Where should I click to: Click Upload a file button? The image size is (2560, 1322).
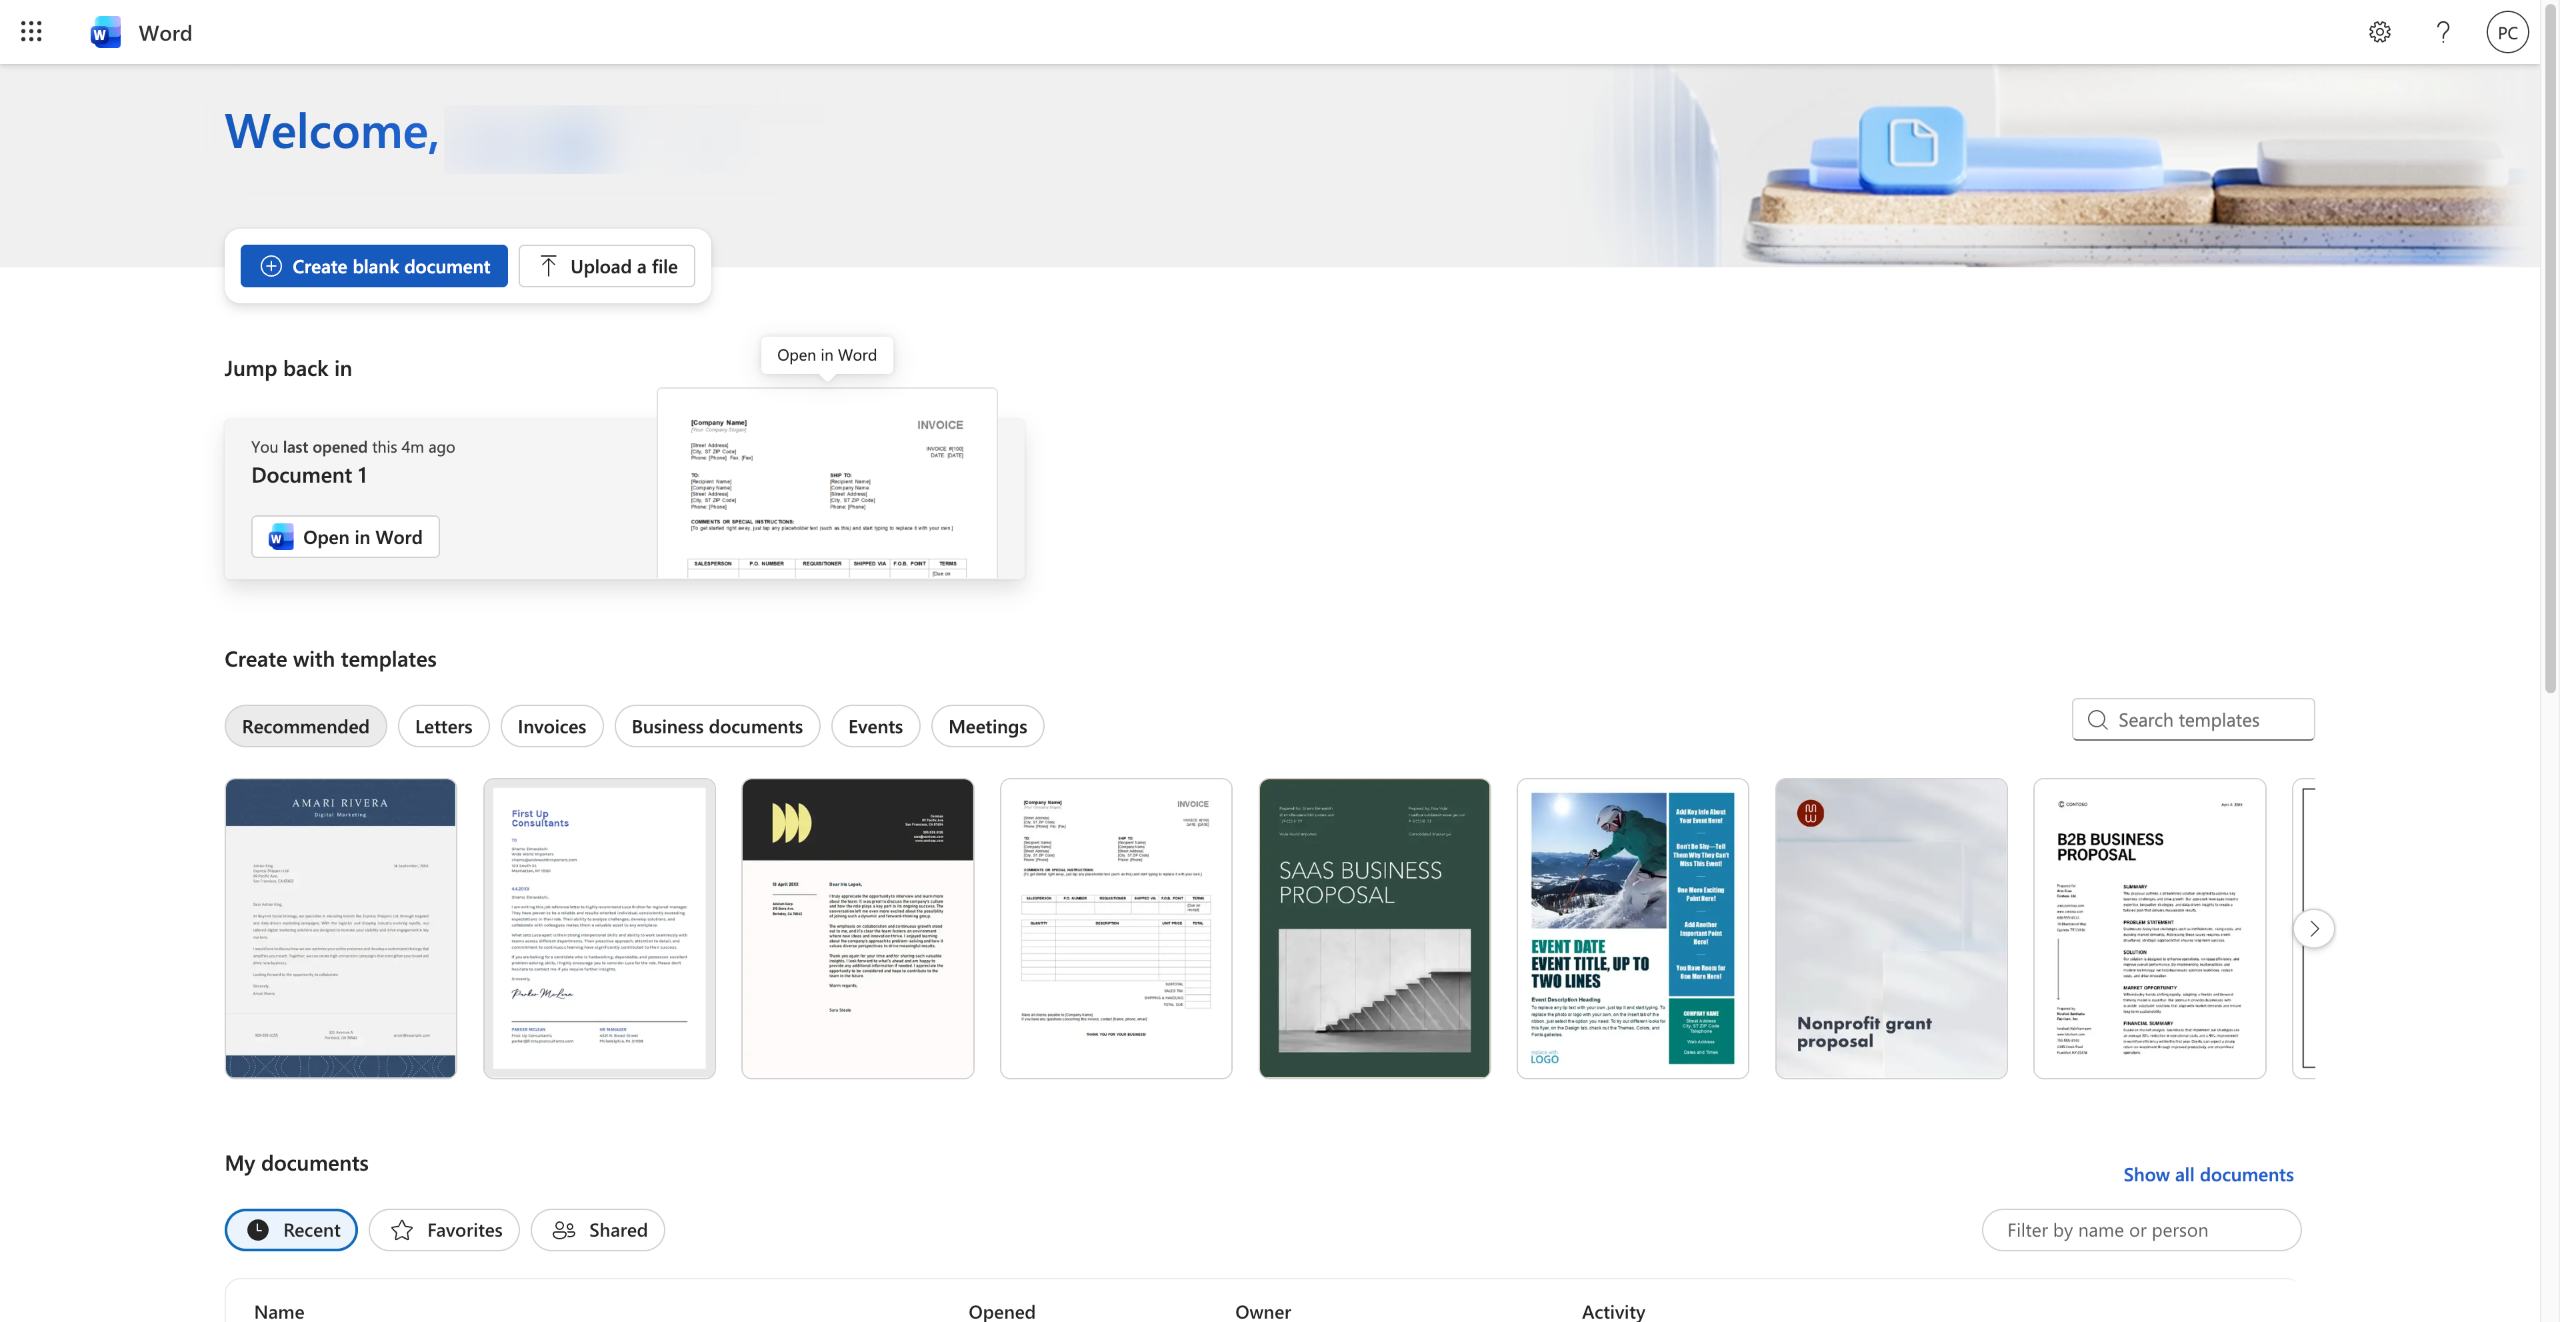coord(607,266)
